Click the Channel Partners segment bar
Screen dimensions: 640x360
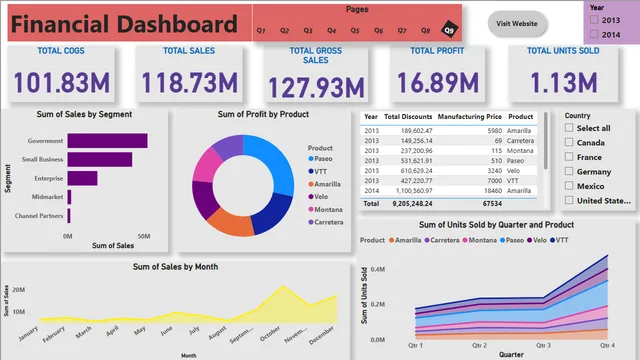[x=69, y=216]
